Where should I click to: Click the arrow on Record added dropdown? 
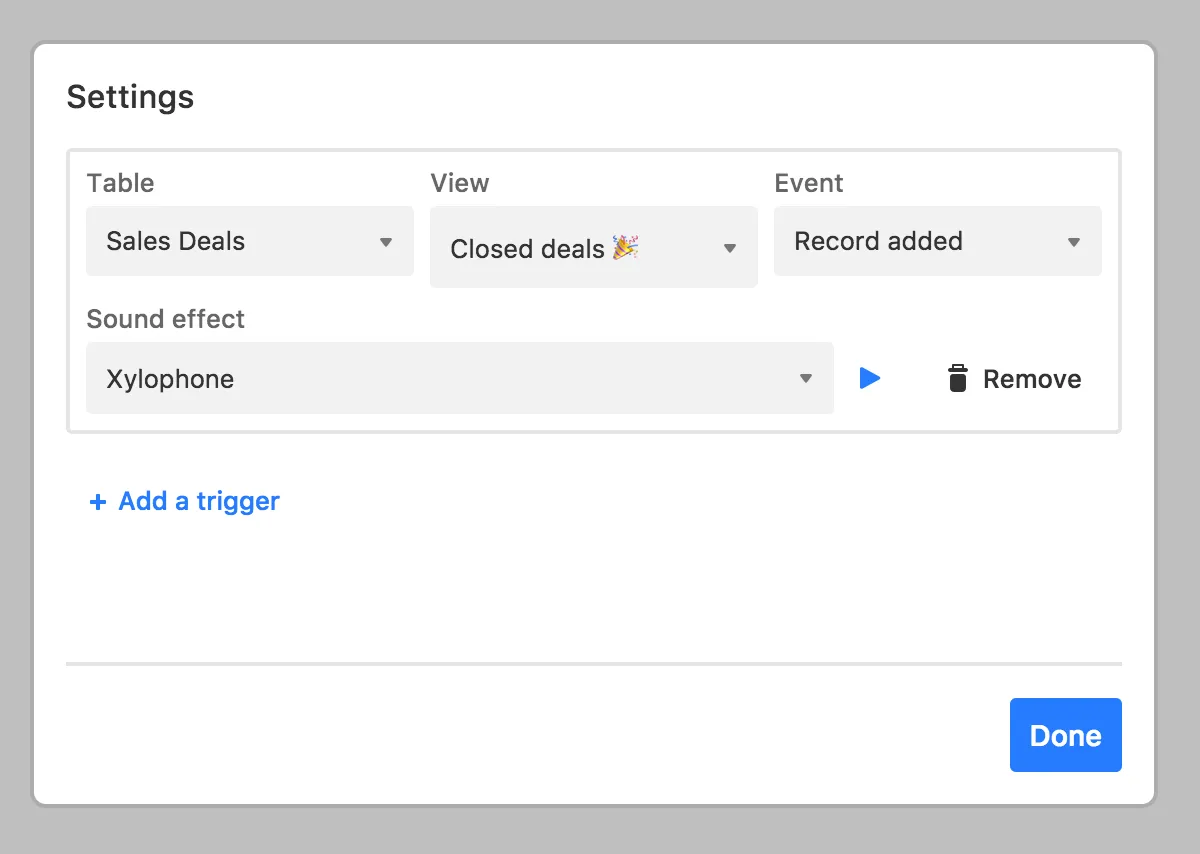(1074, 242)
